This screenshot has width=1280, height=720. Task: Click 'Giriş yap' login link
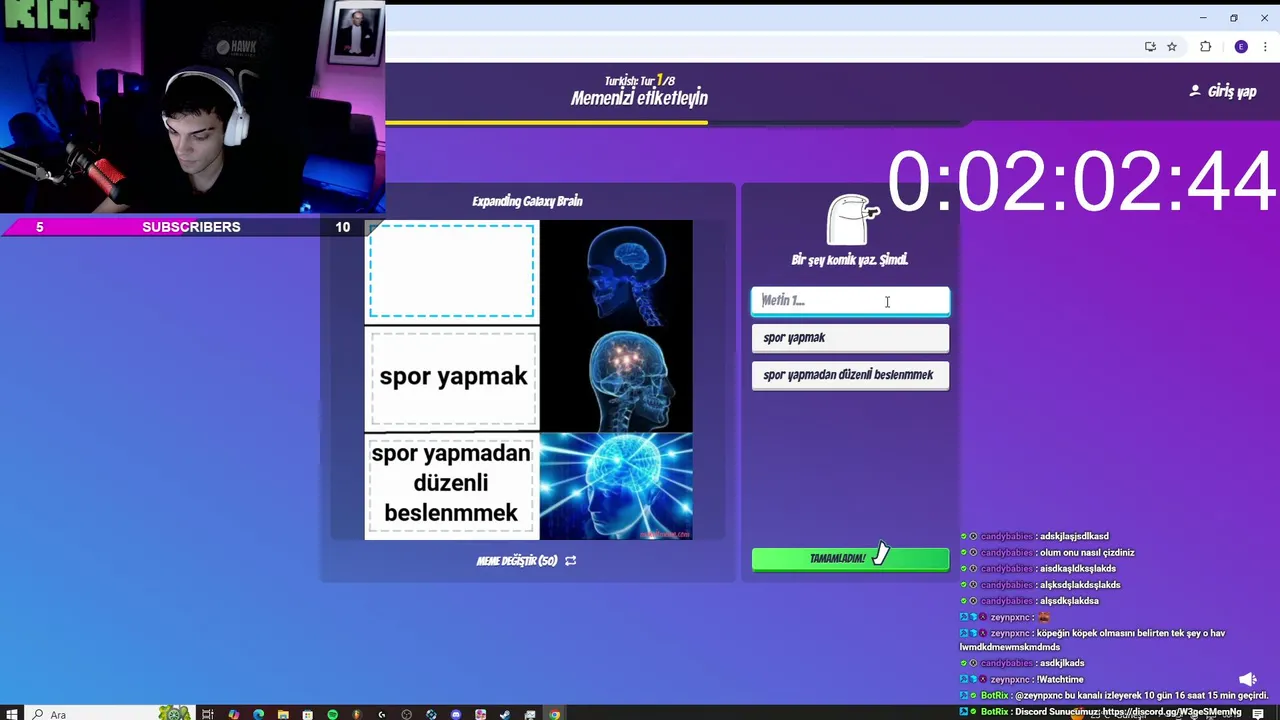(1232, 91)
